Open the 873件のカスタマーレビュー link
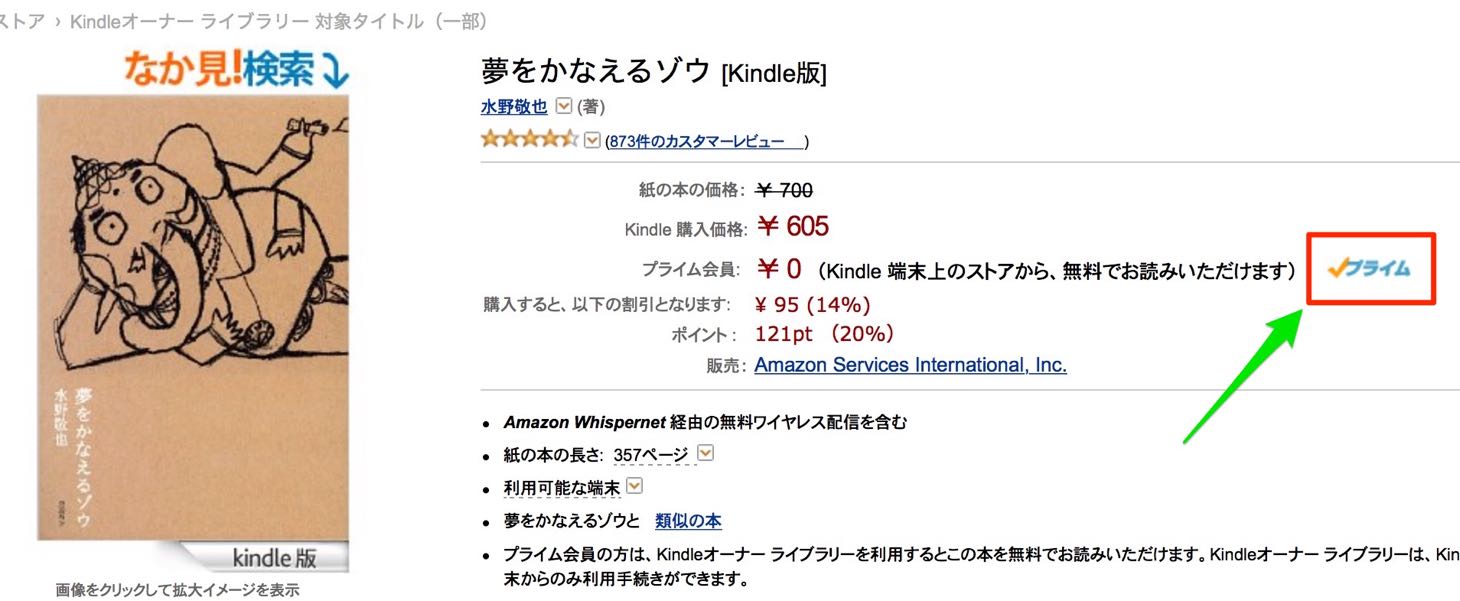The image size is (1460, 601). pos(707,141)
